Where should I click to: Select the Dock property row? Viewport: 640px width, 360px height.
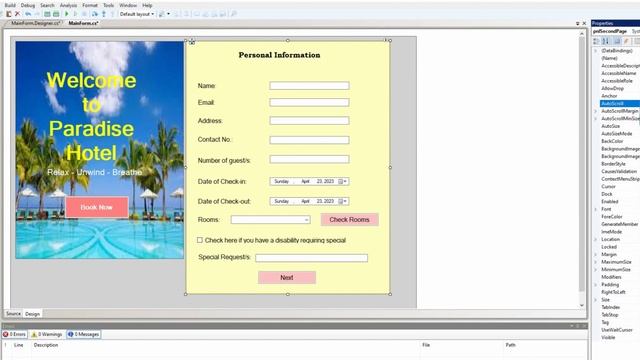[x=620, y=194]
